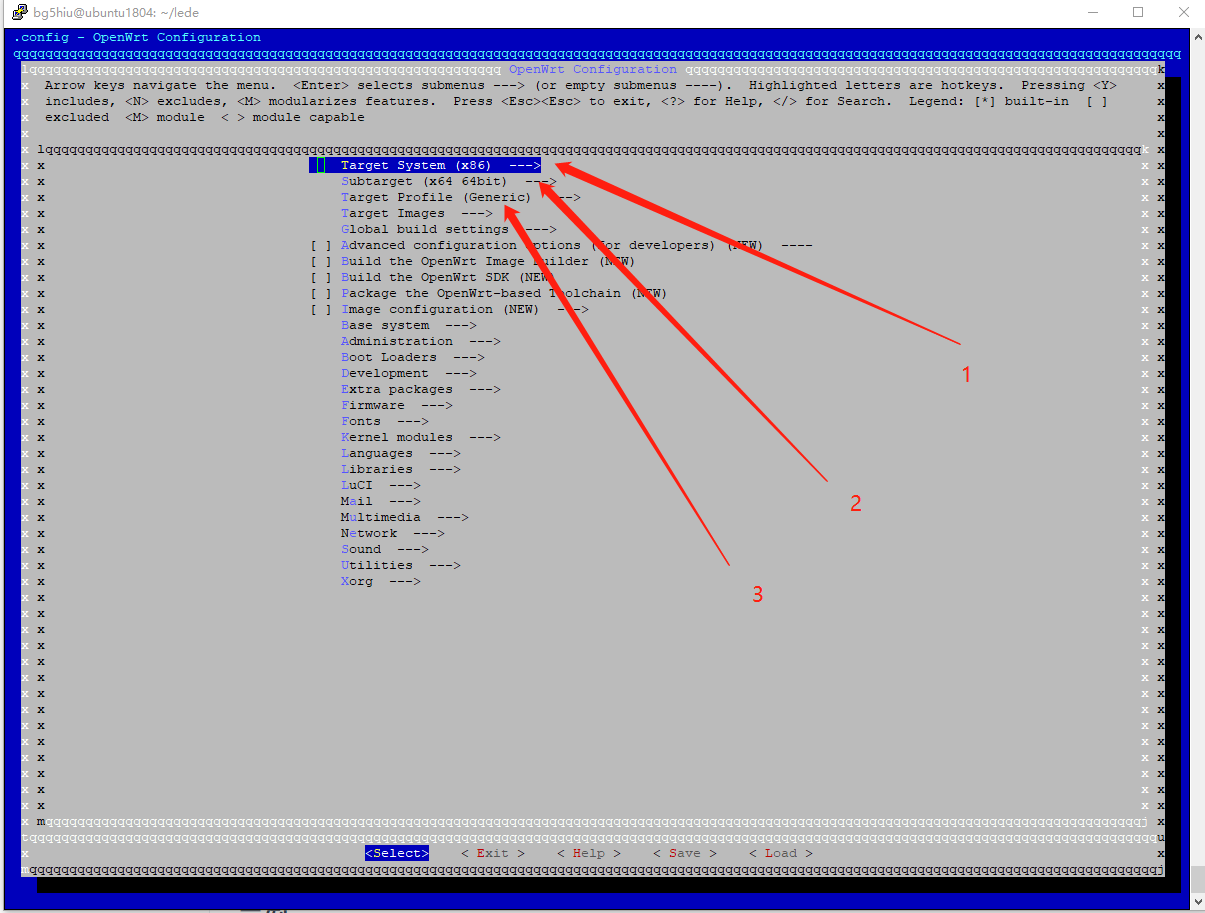
Task: Click the PuTTY icon in title bar
Action: (18, 13)
